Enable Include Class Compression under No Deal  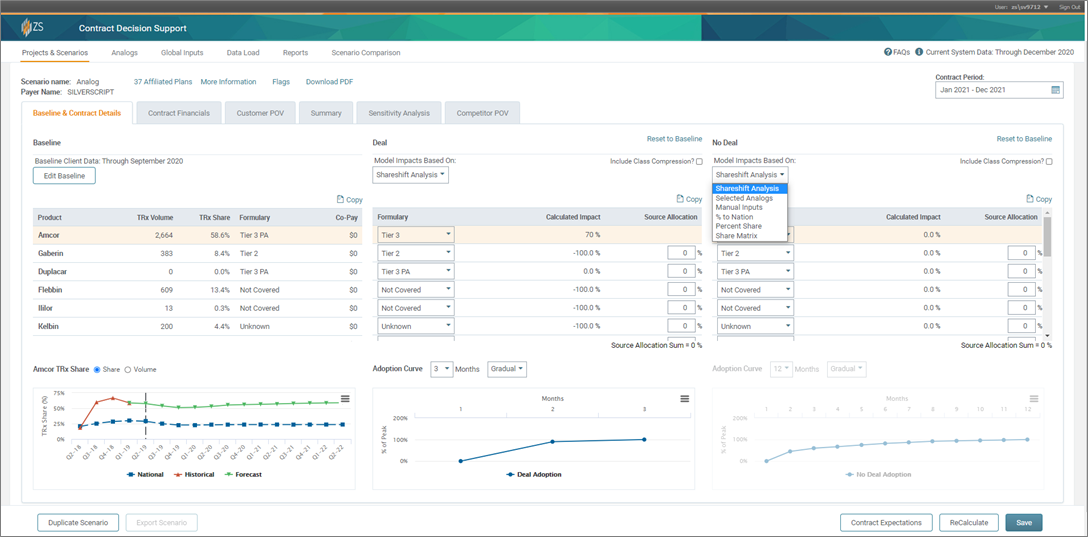pyautogui.click(x=1049, y=161)
